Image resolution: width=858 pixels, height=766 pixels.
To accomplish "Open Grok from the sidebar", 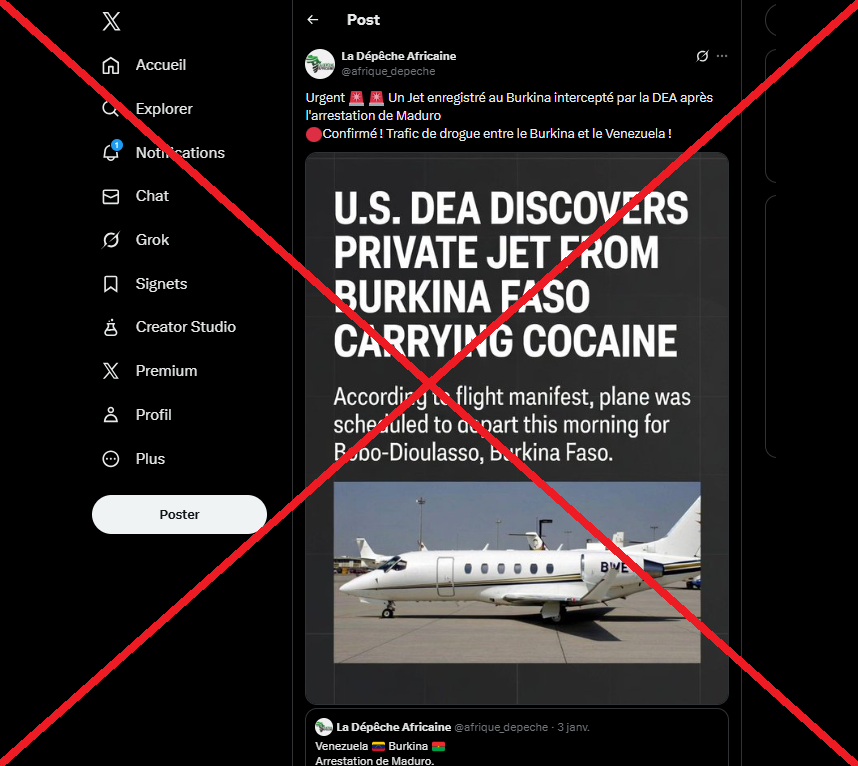I will point(111,240).
